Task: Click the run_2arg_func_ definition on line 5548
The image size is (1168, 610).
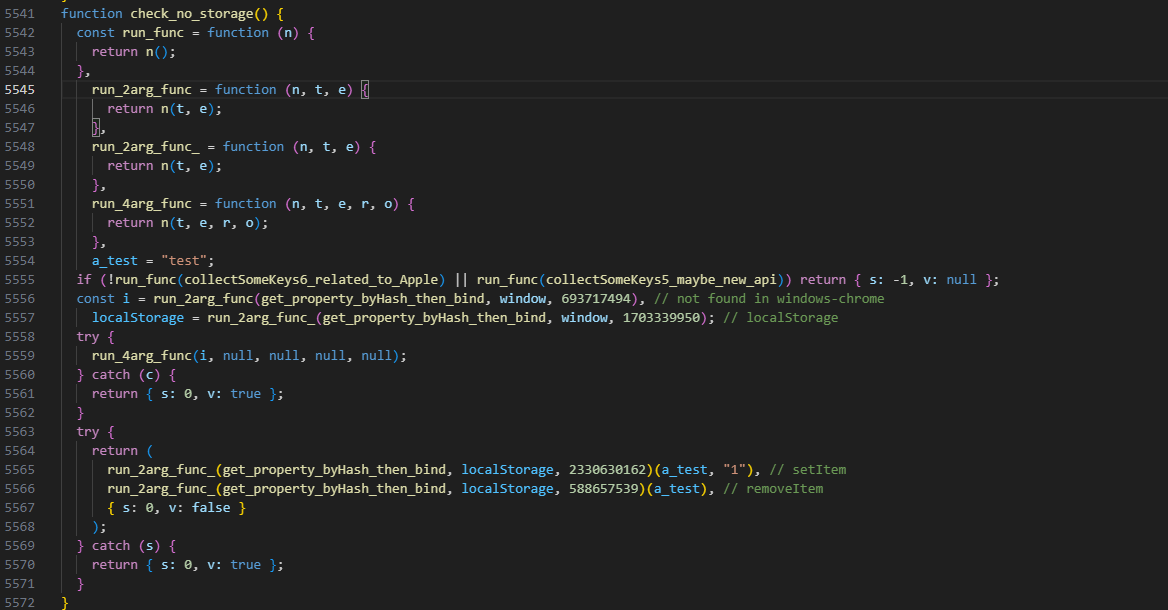Action: (145, 147)
